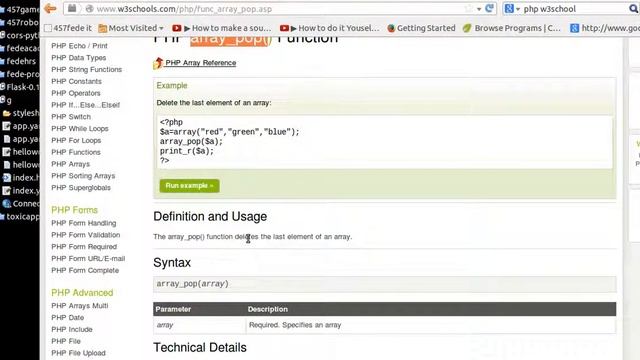Screen dimensions: 640x360
Task: Click the Technical Details heading
Action: pyautogui.click(x=200, y=347)
